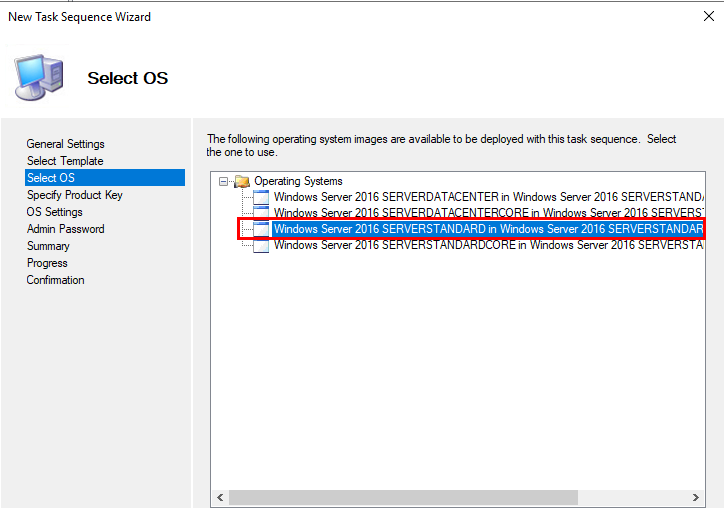The height and width of the screenshot is (508, 724).
Task: Select Windows Server 2016 SERVERSTANDARD entry
Action: click(x=488, y=229)
